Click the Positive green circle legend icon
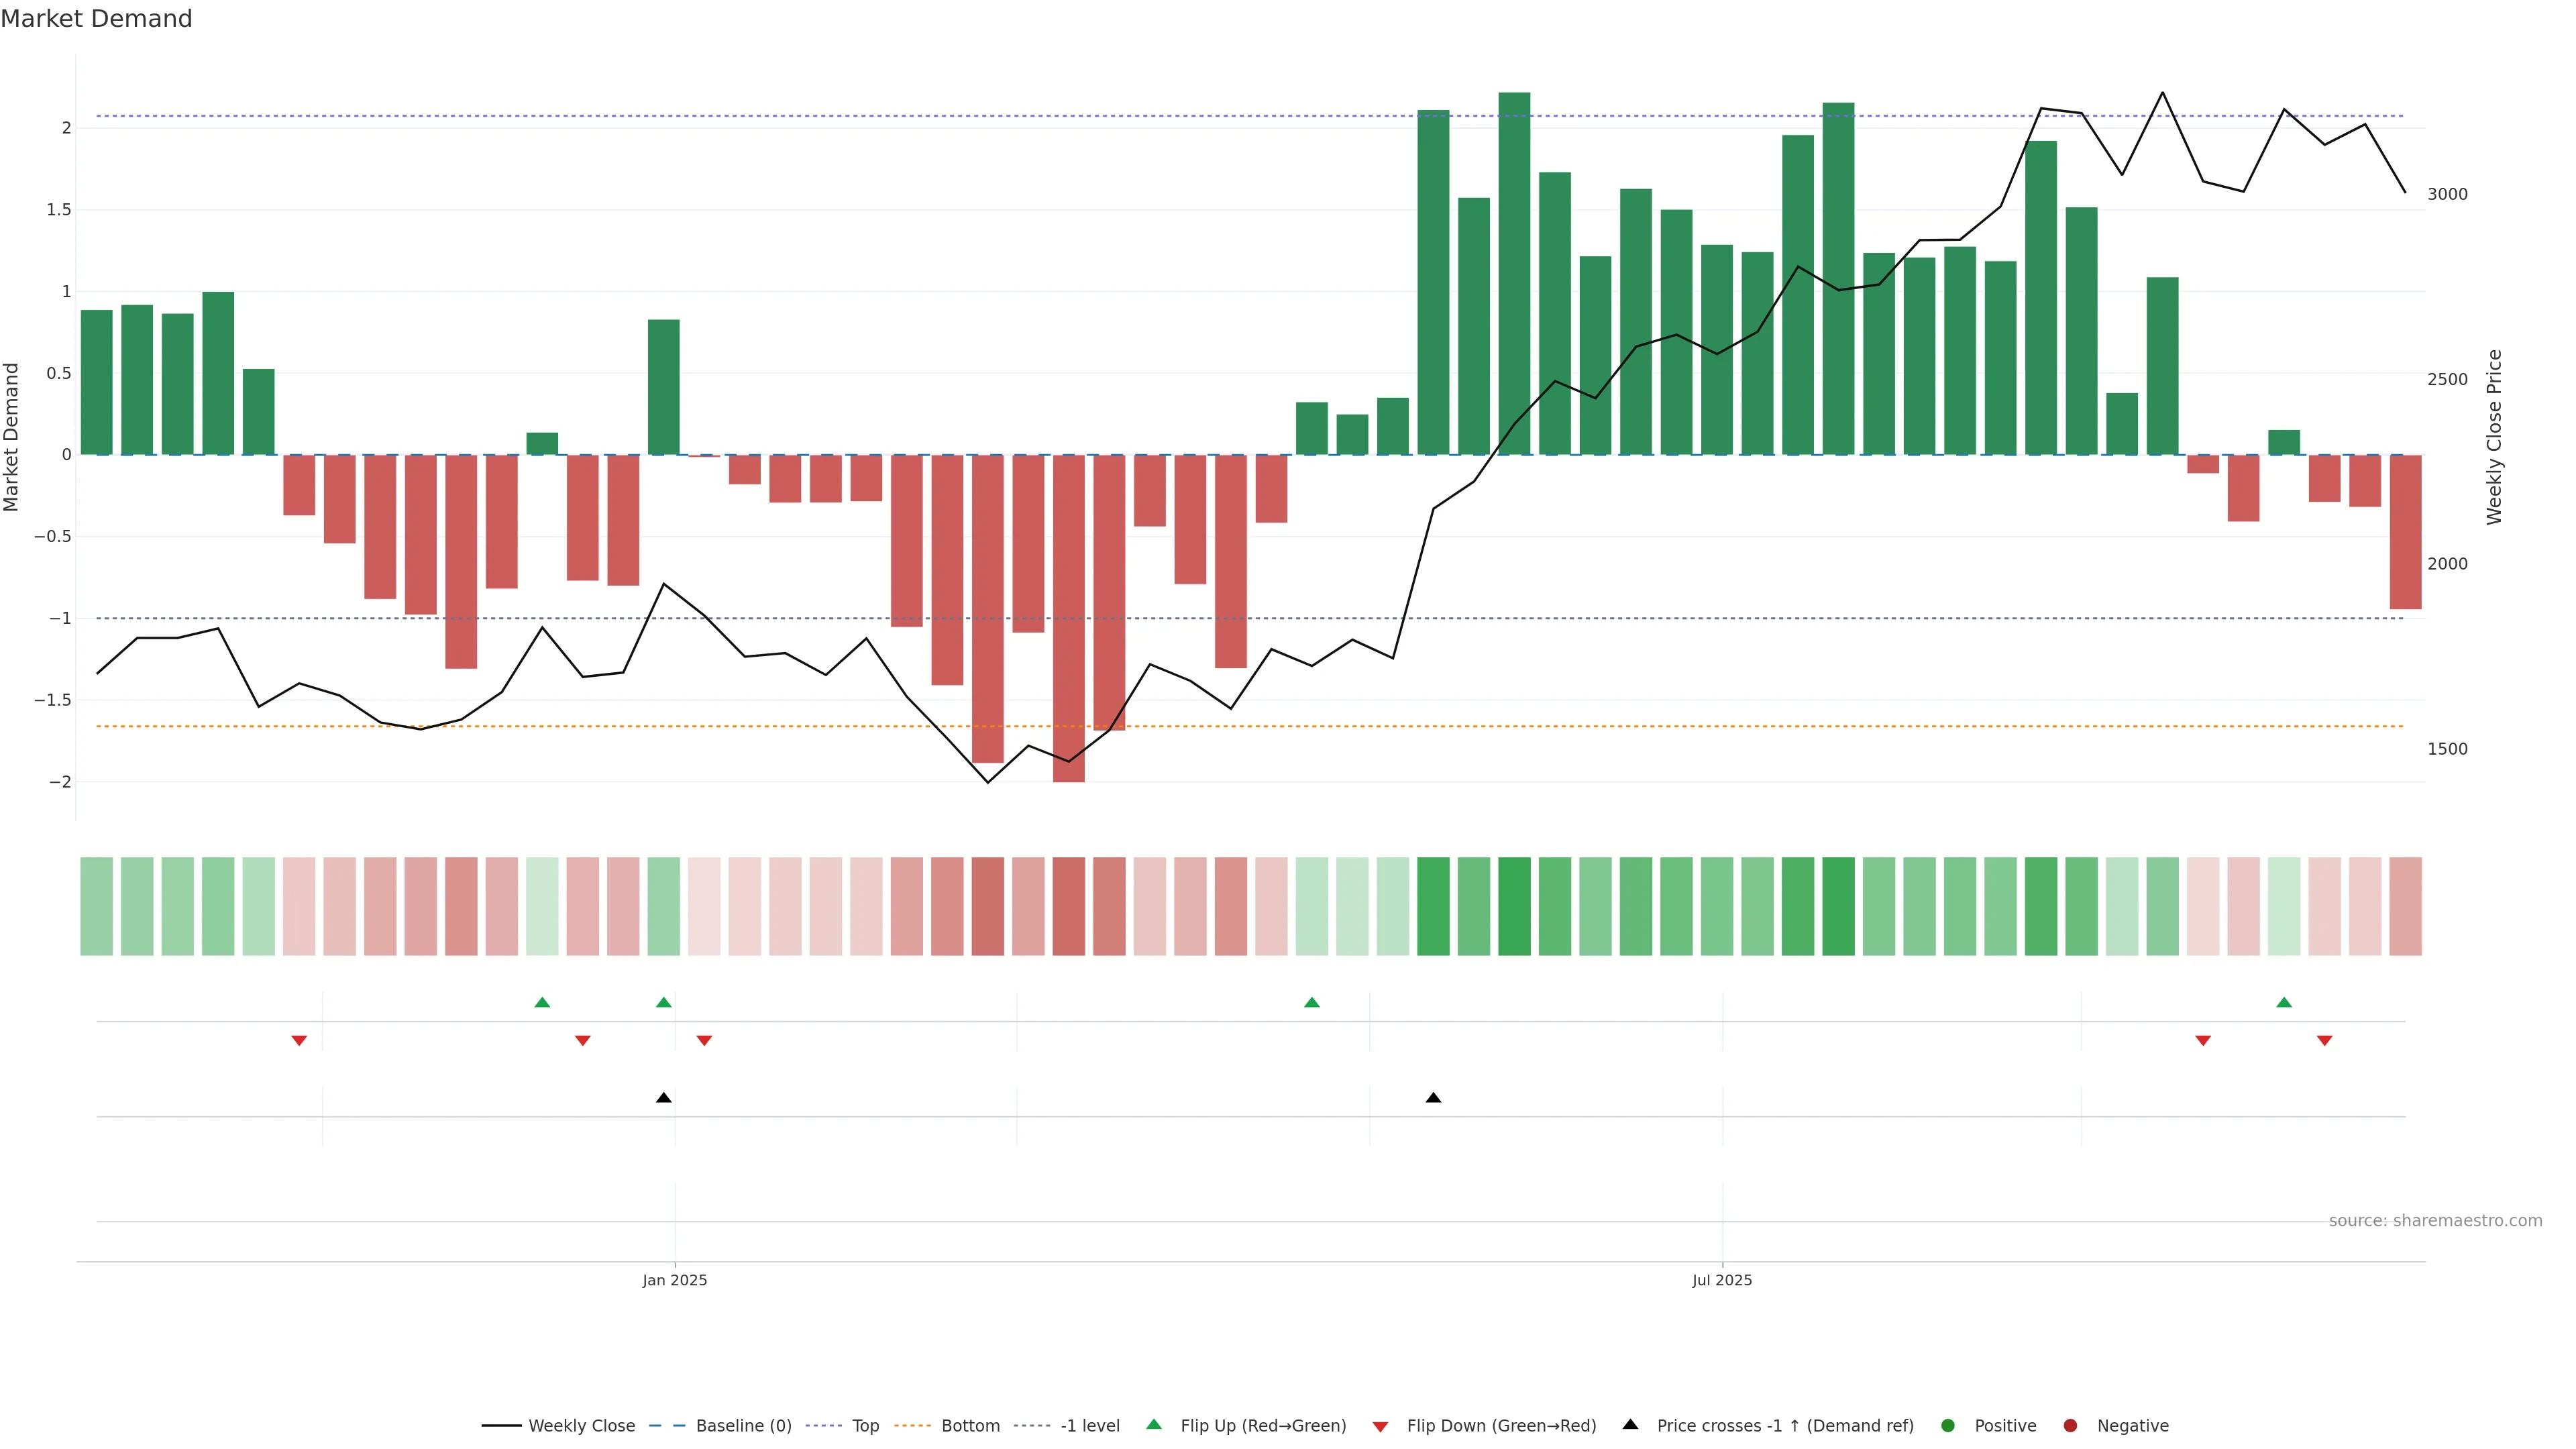2576x1449 pixels. (x=1947, y=1426)
